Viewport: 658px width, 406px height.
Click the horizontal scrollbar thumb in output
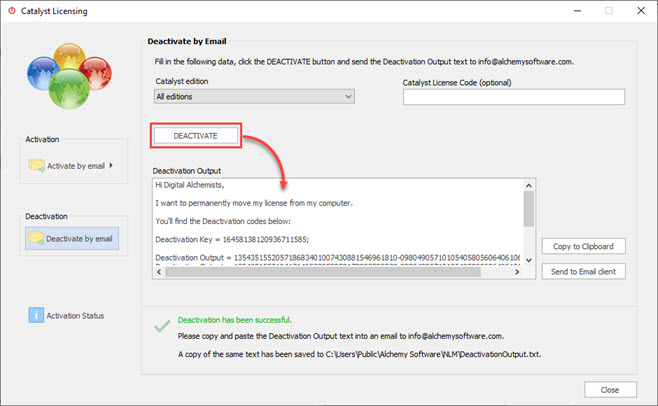(323, 272)
